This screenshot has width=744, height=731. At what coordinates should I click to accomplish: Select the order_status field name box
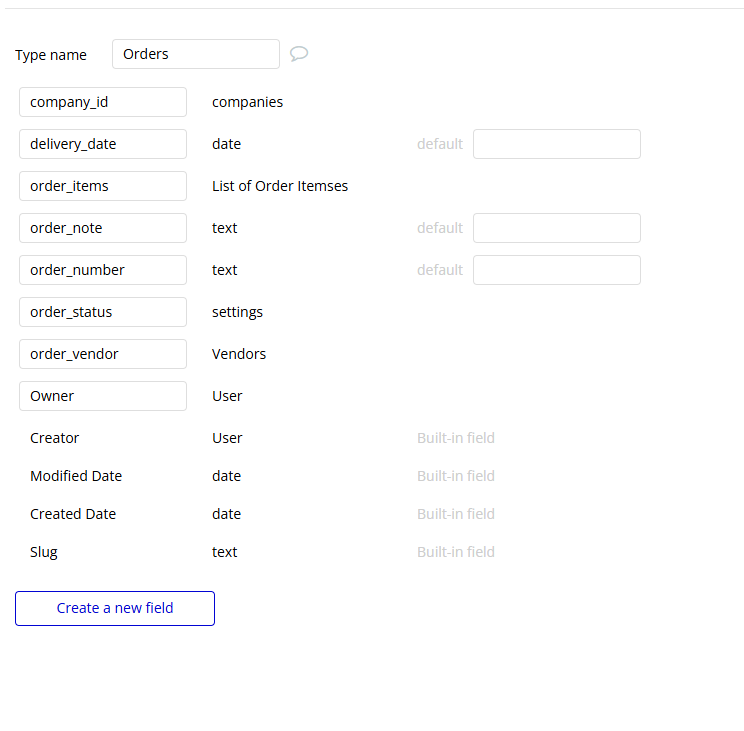[102, 312]
